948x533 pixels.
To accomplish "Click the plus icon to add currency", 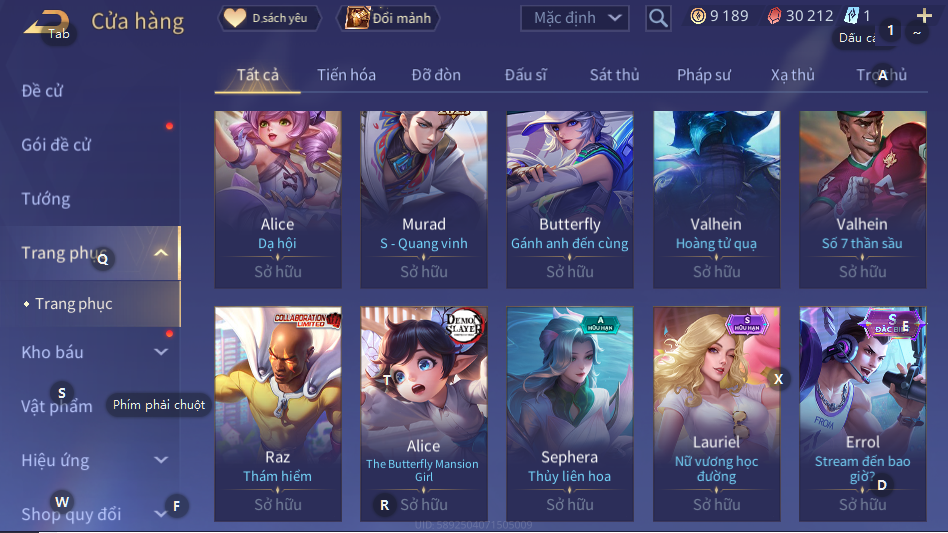I will click(924, 15).
